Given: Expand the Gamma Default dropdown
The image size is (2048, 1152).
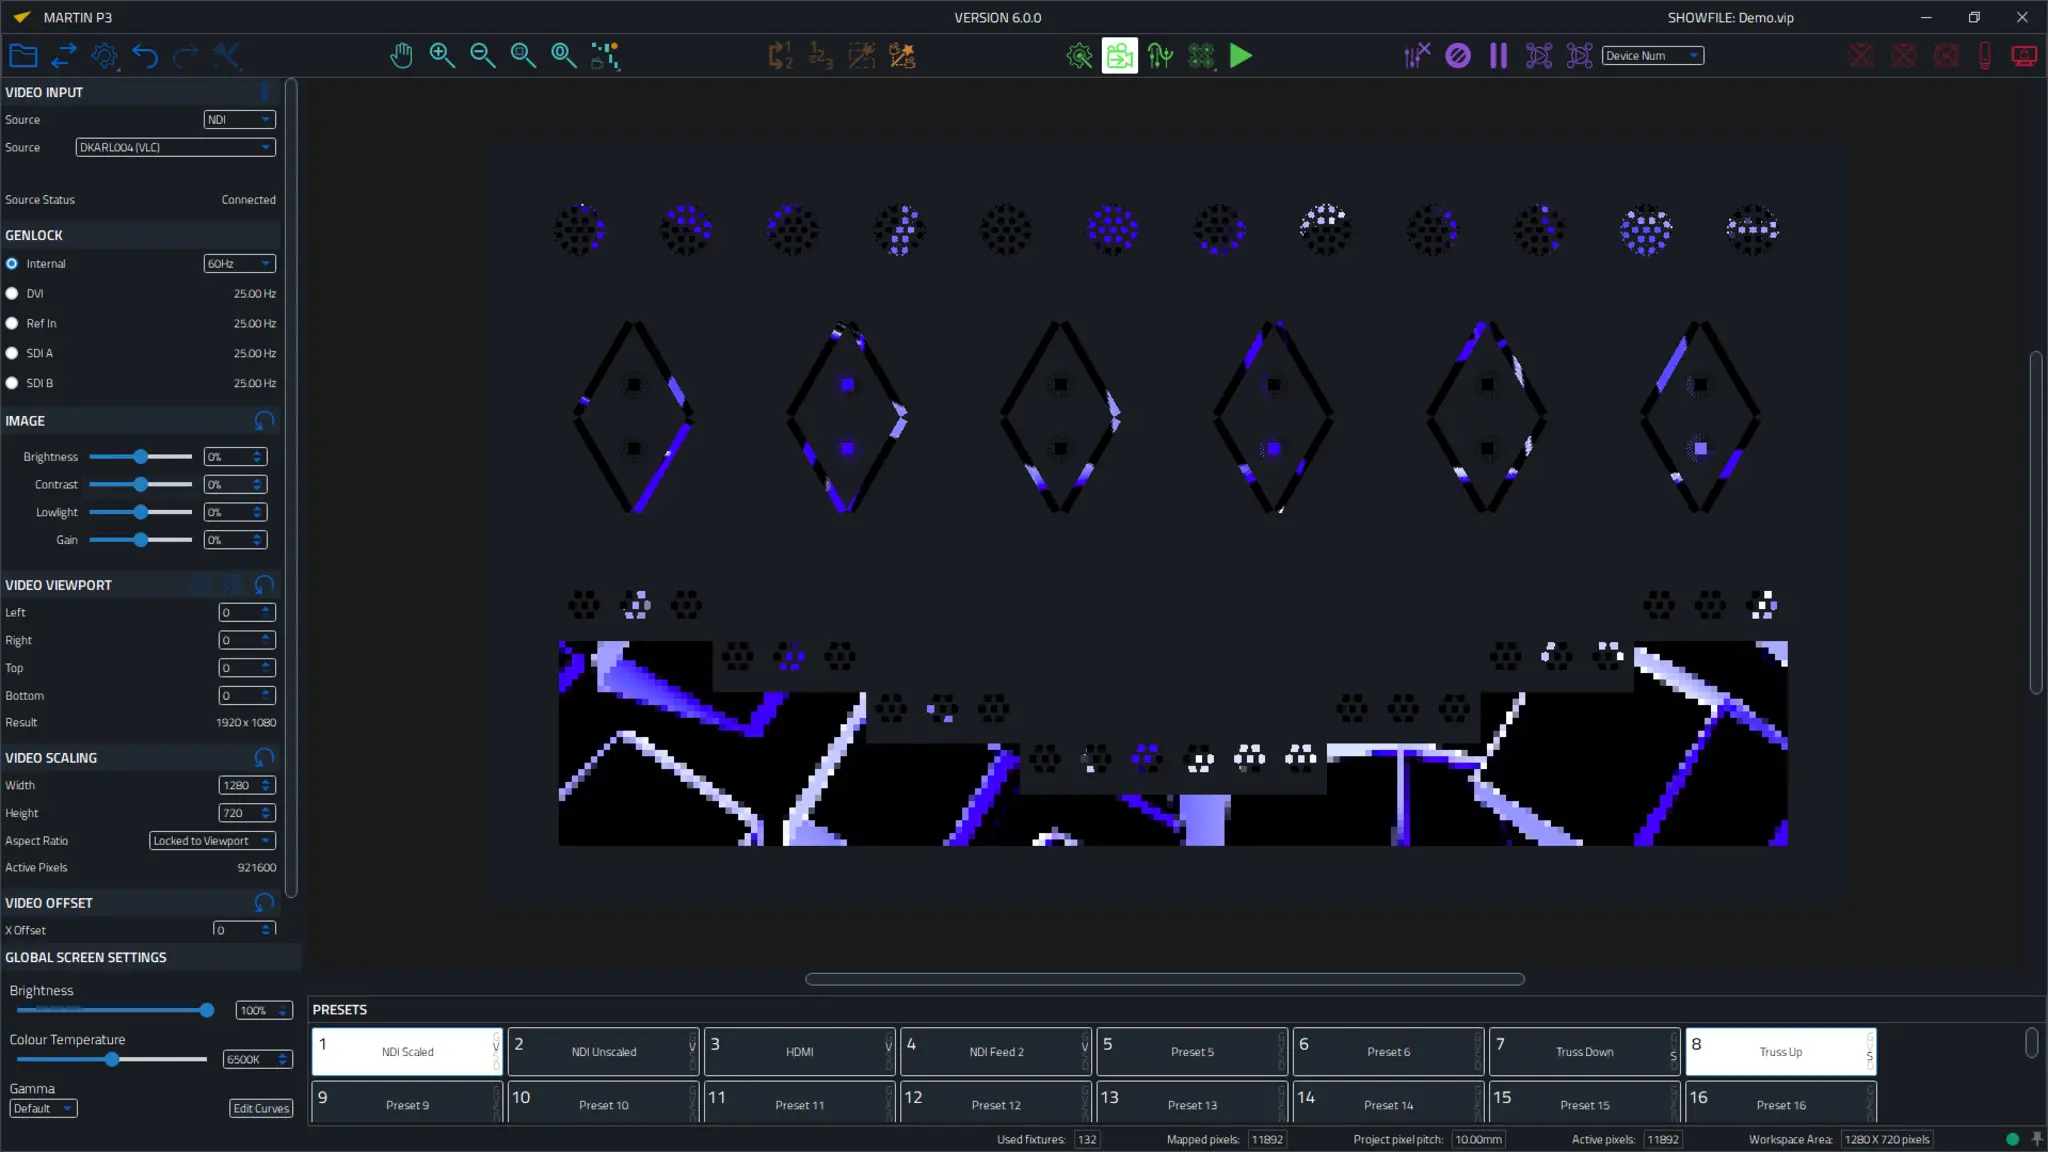Looking at the screenshot, I should coord(43,1108).
